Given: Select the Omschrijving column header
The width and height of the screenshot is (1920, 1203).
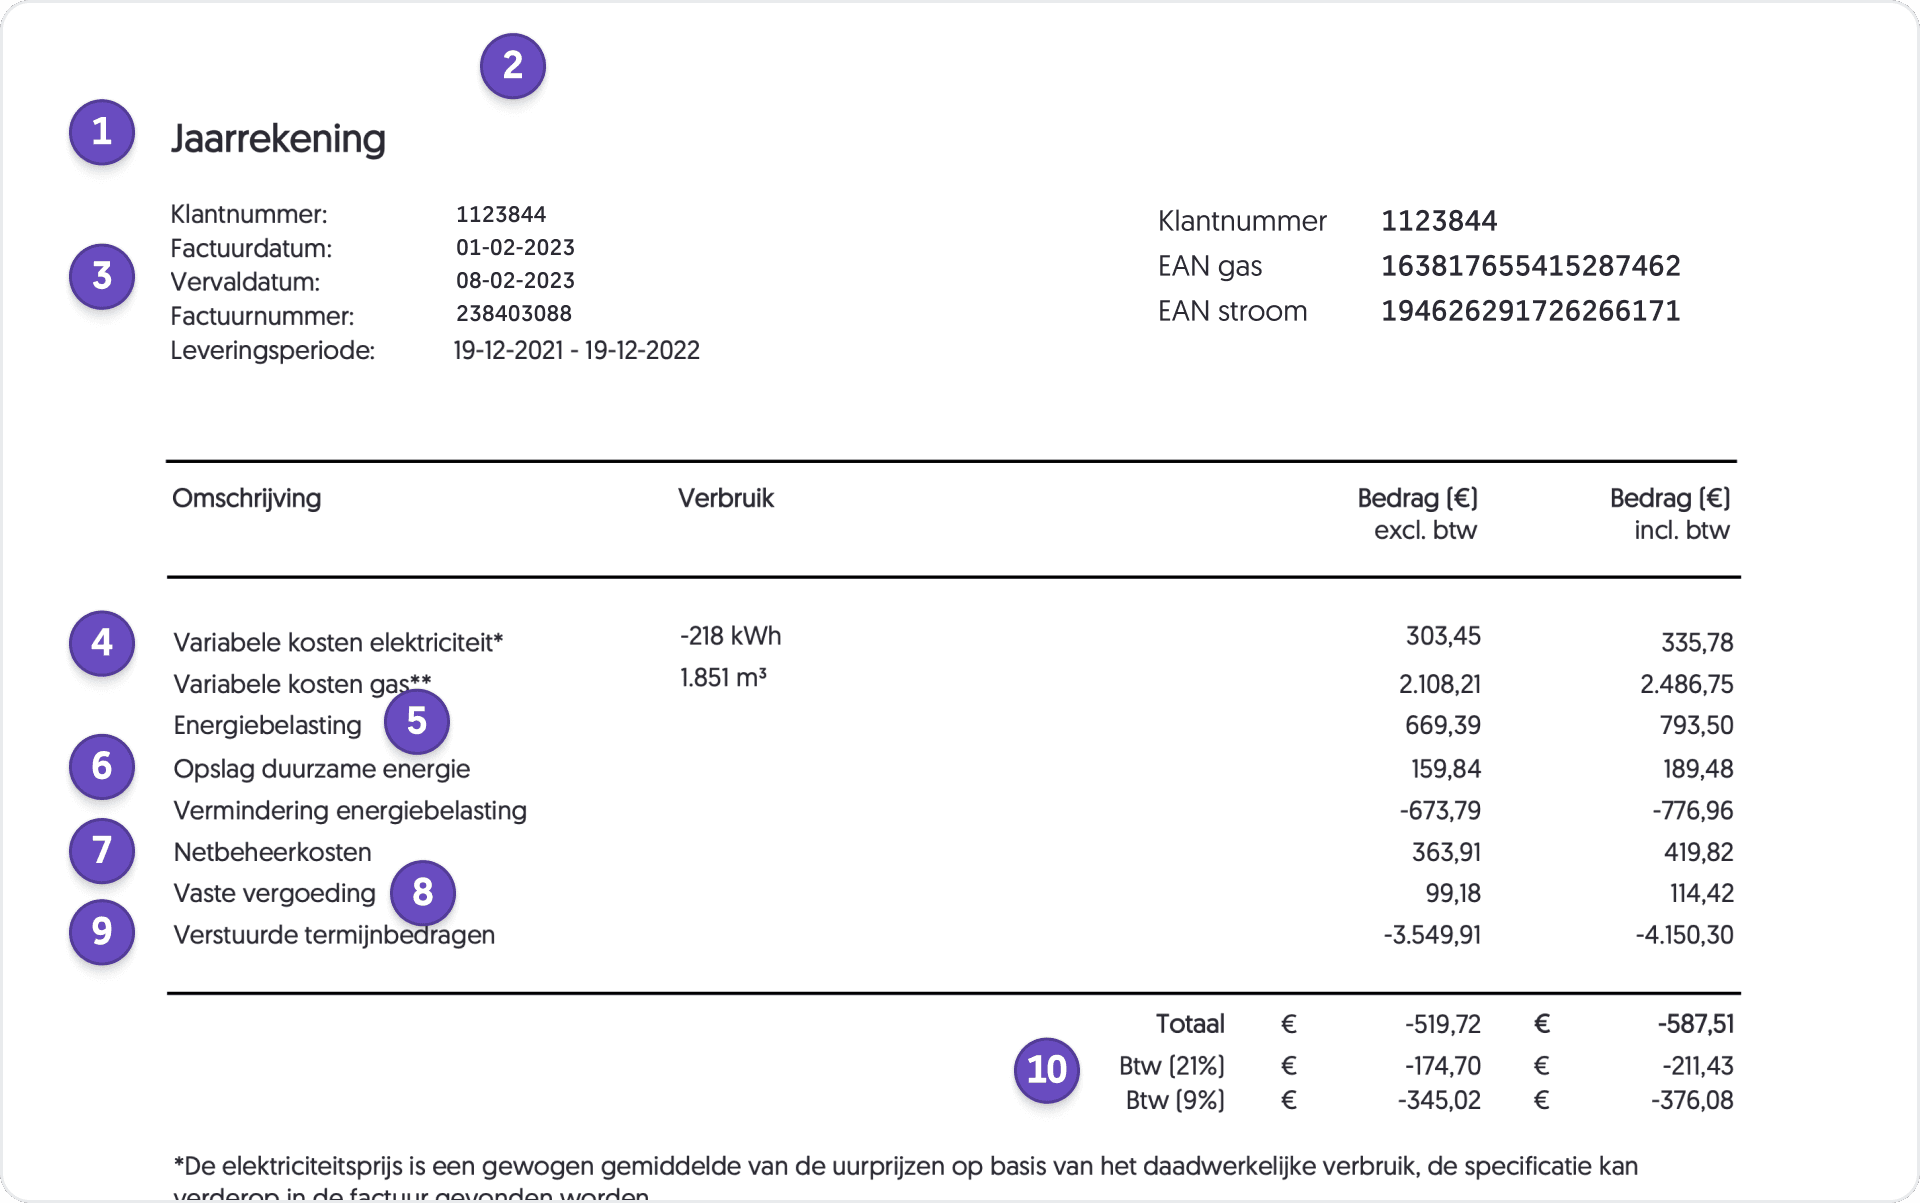Looking at the screenshot, I should [246, 498].
